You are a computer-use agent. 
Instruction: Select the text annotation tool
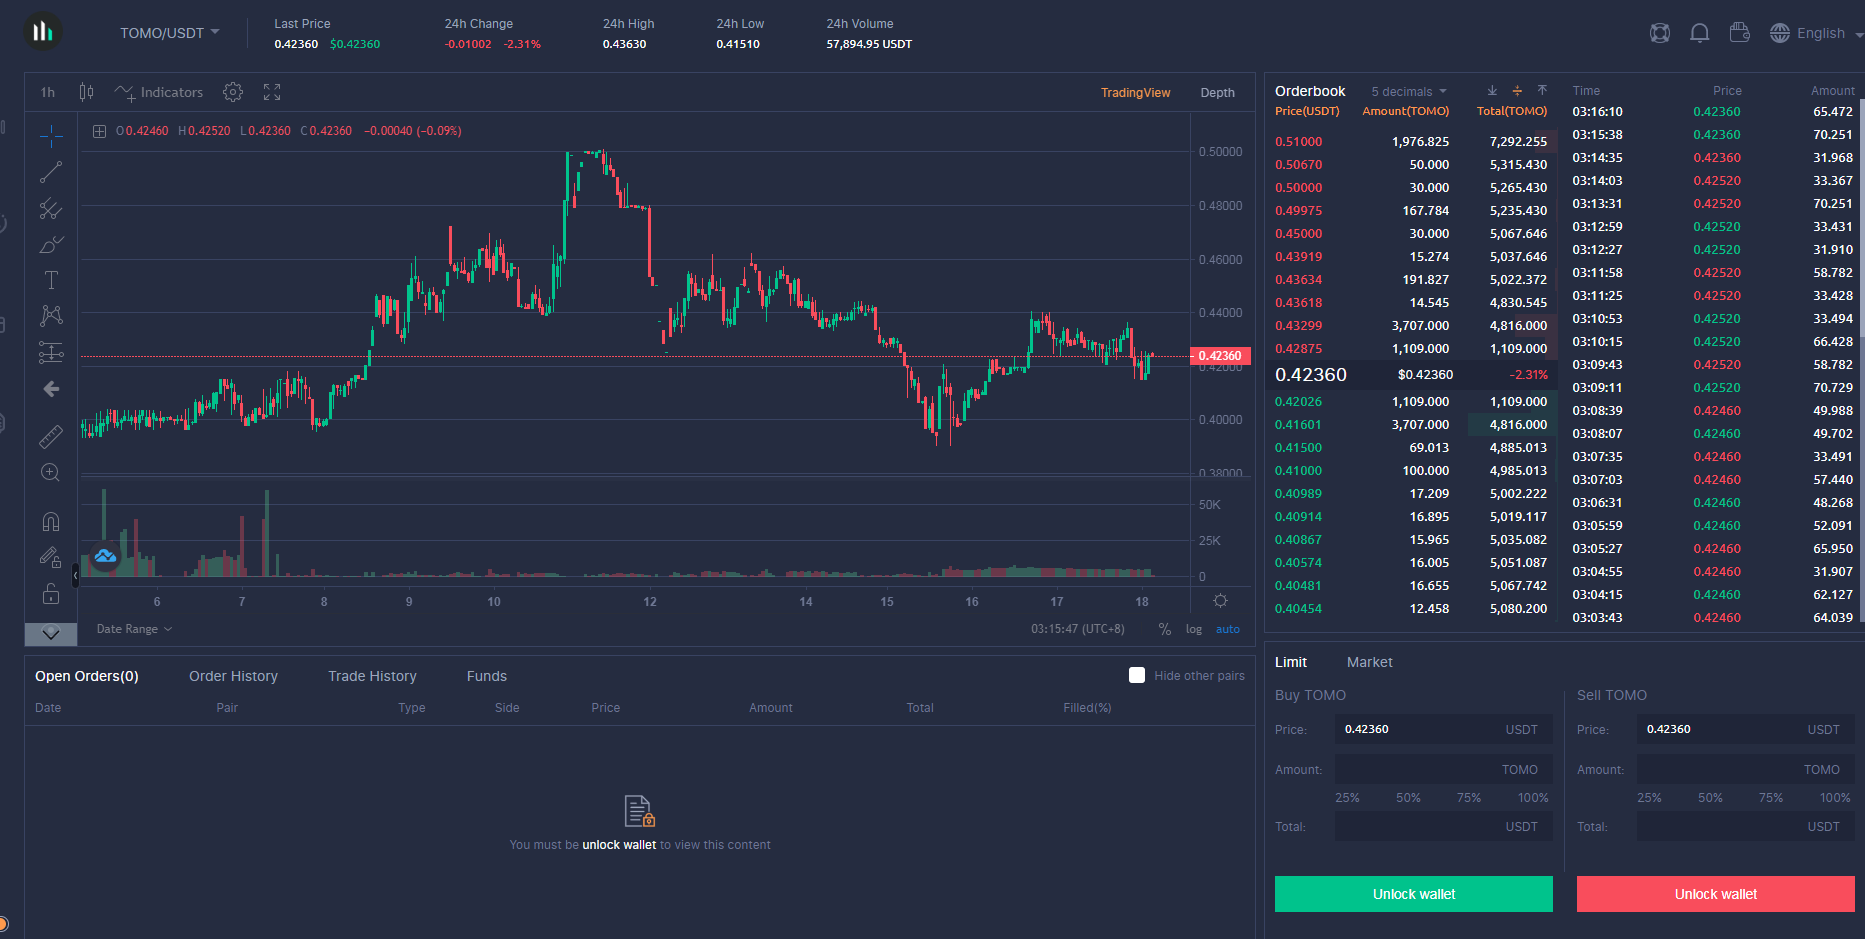tap(51, 280)
